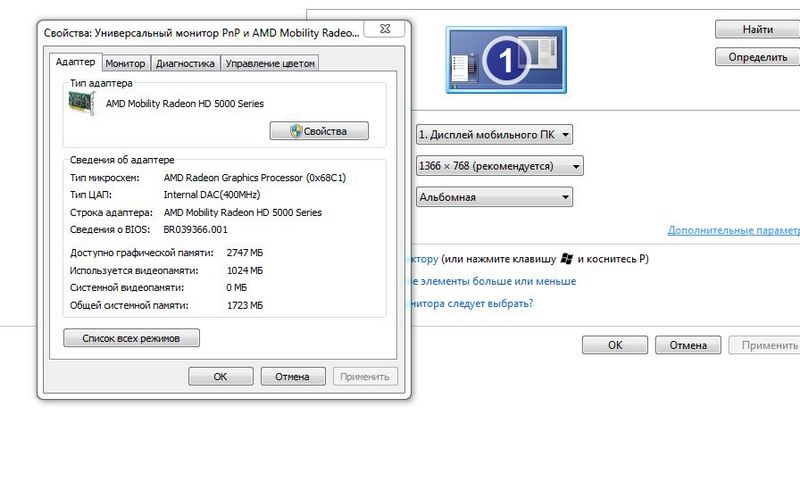
Task: Open the Дополнительные параметры link
Action: tap(733, 231)
